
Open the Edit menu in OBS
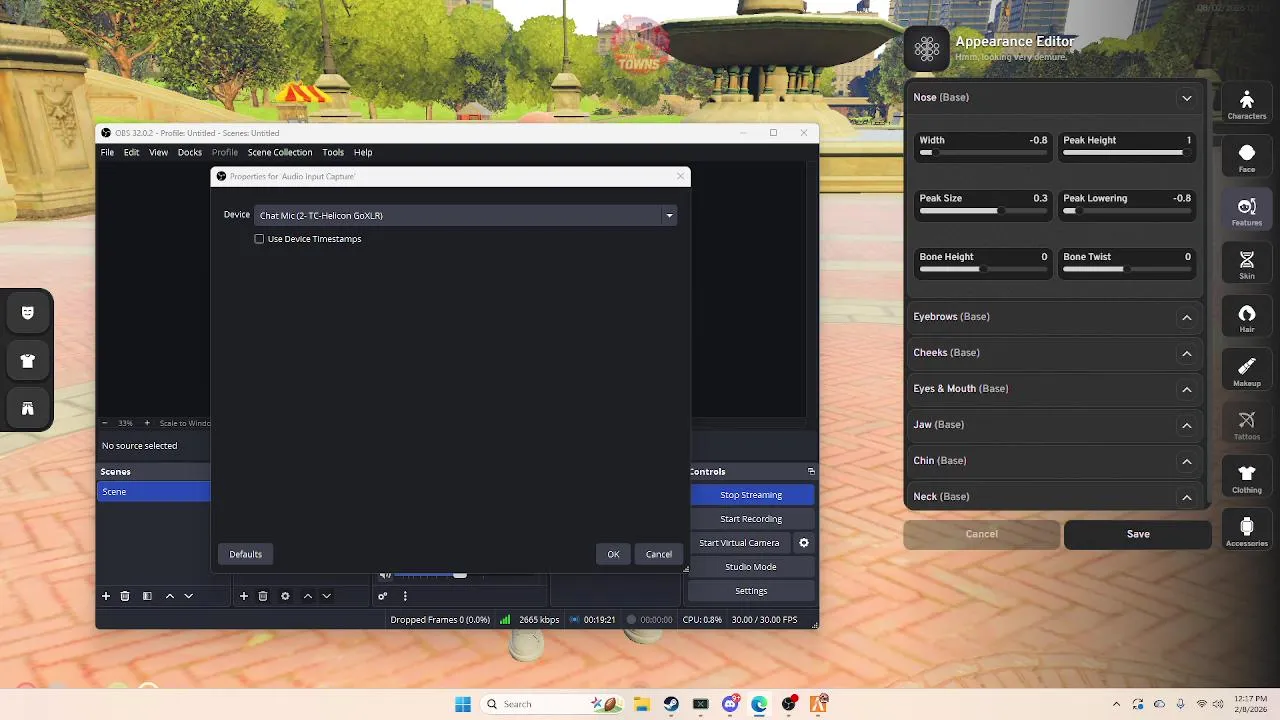point(131,153)
